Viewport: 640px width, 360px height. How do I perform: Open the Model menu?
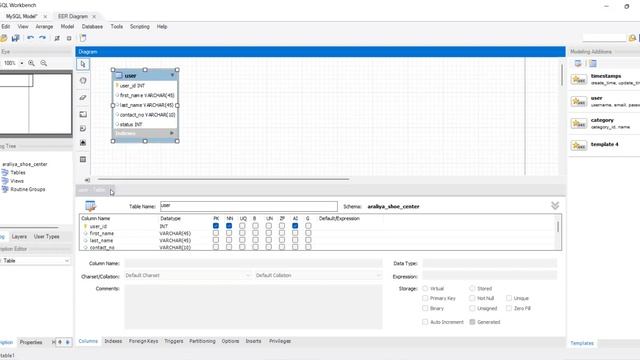click(x=67, y=27)
